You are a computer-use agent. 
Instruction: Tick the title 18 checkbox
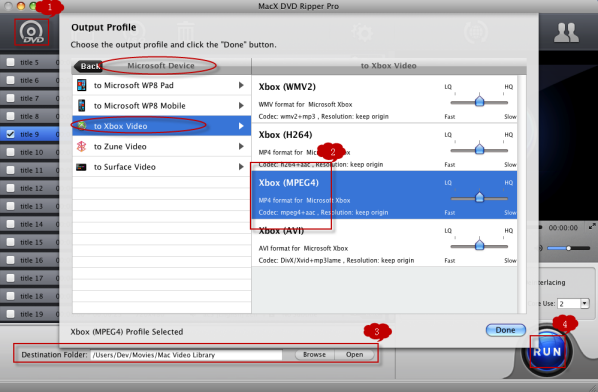(11, 296)
